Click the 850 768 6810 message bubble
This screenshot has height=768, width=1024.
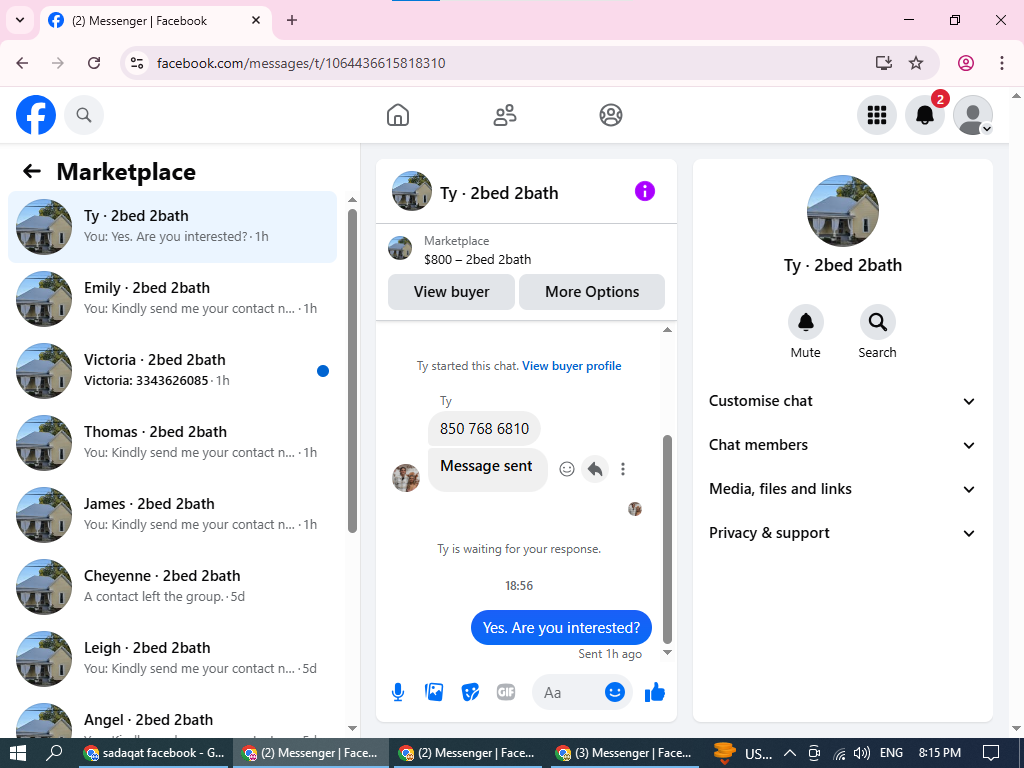tap(484, 428)
